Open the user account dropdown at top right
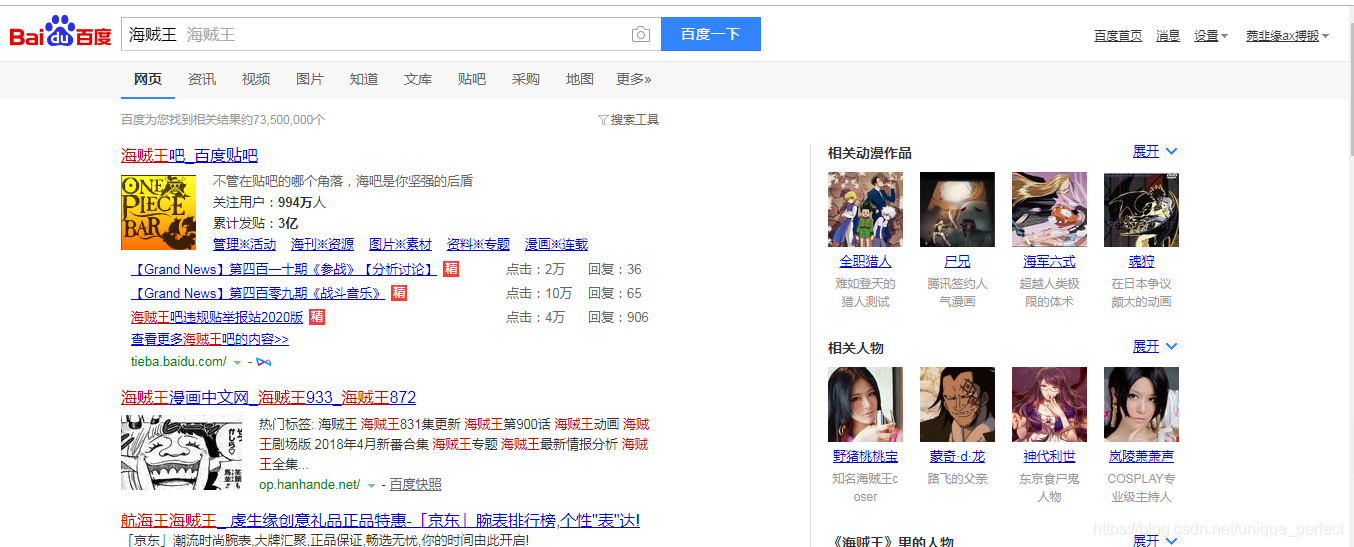Screen dimensions: 1354x547 [1287, 36]
